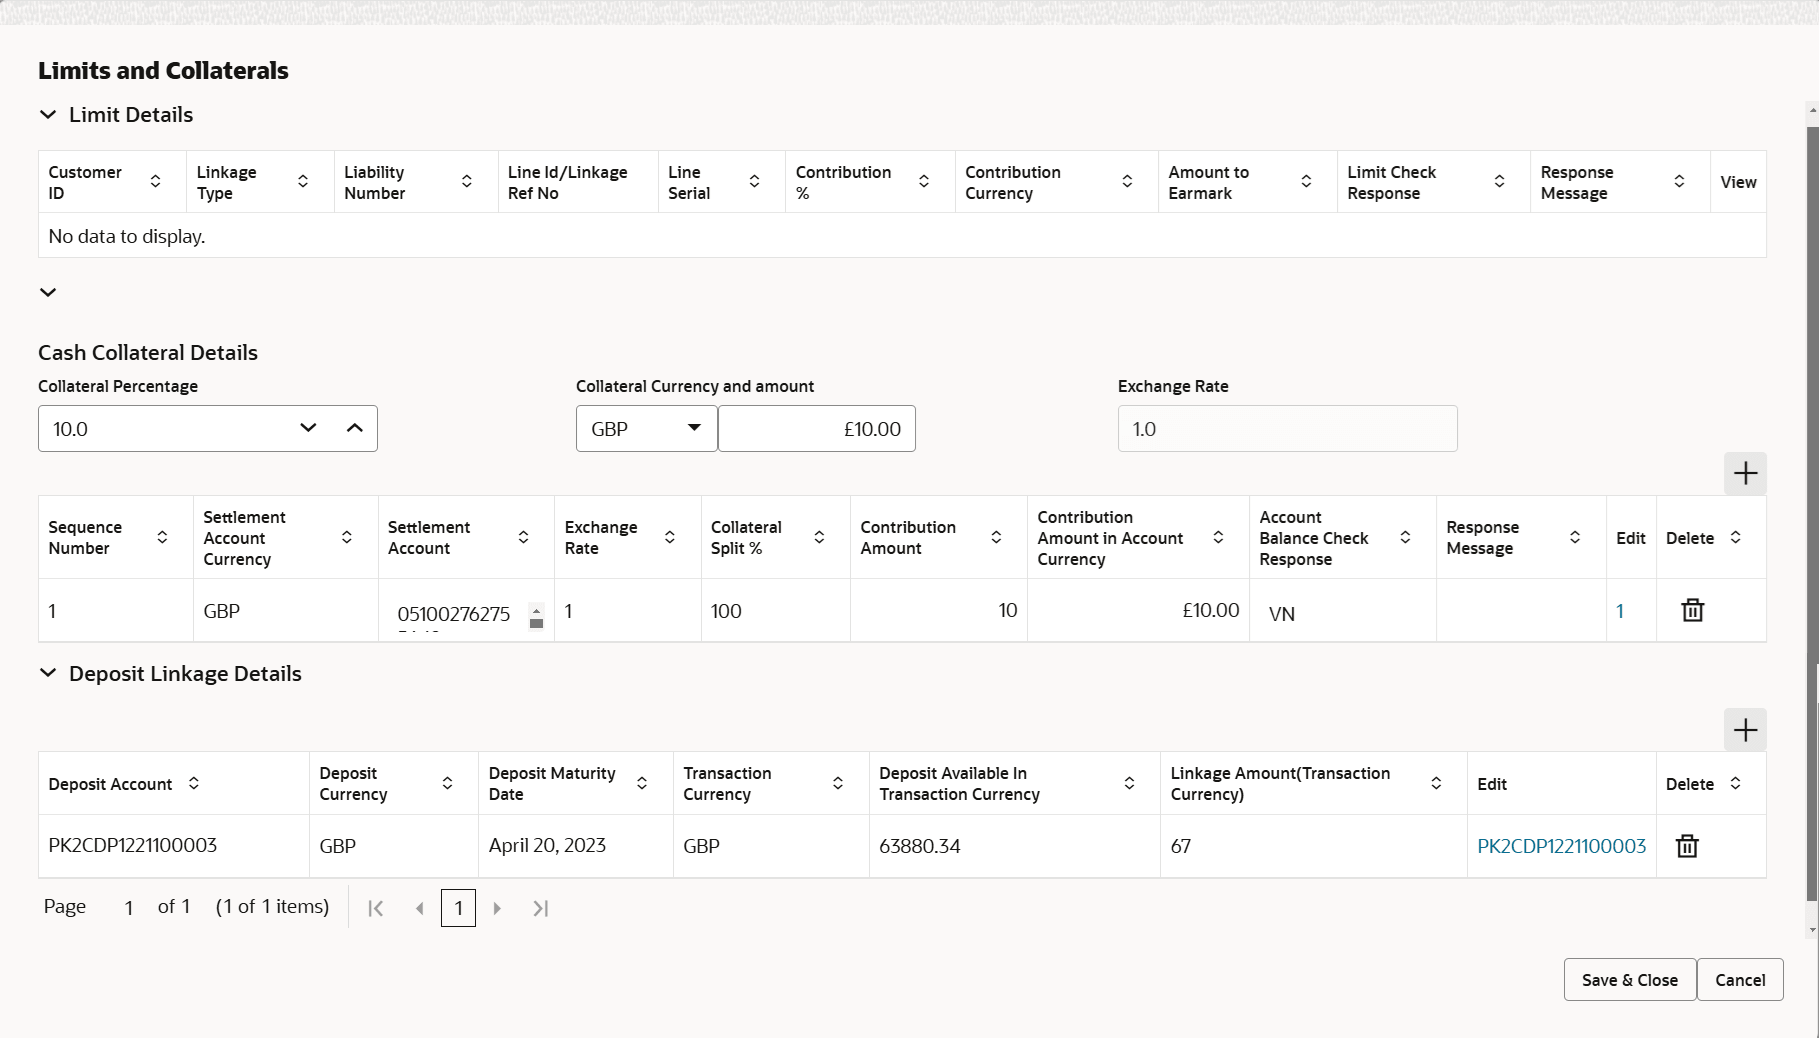Sort by Customer ID column
The image size is (1819, 1038).
(155, 181)
